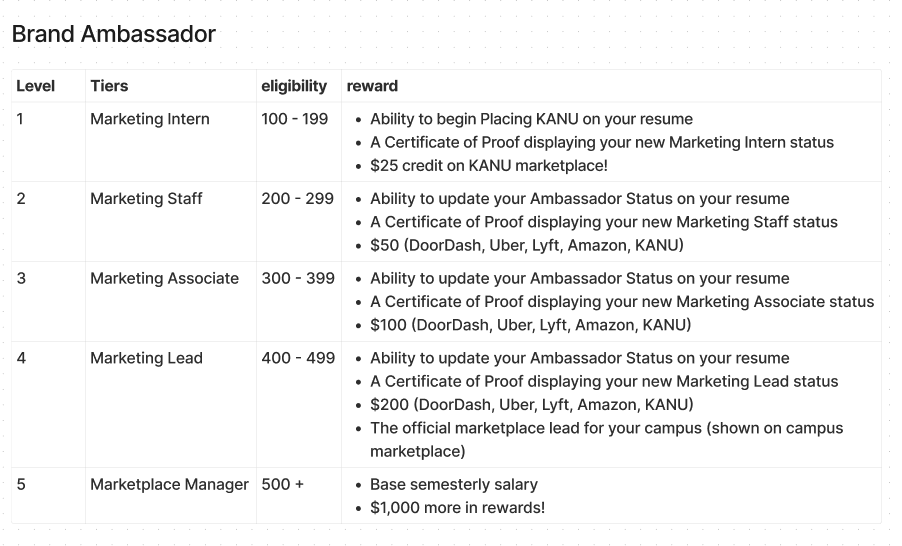Select the 400 - 499 eligibility cell
The width and height of the screenshot is (902, 546).
(297, 358)
